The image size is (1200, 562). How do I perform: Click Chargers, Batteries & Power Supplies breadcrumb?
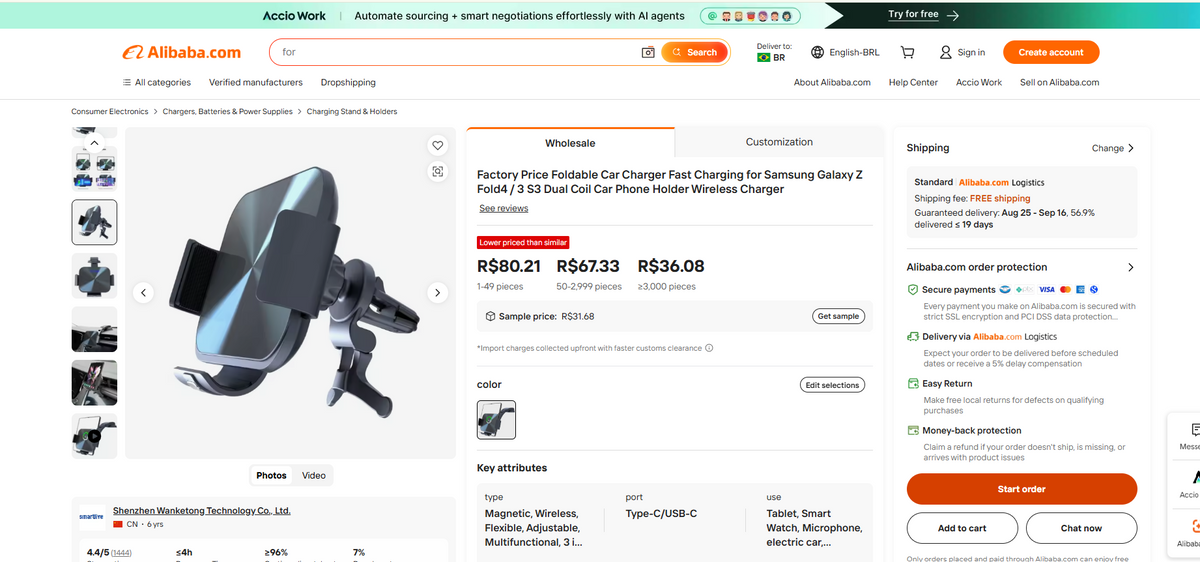click(x=227, y=111)
